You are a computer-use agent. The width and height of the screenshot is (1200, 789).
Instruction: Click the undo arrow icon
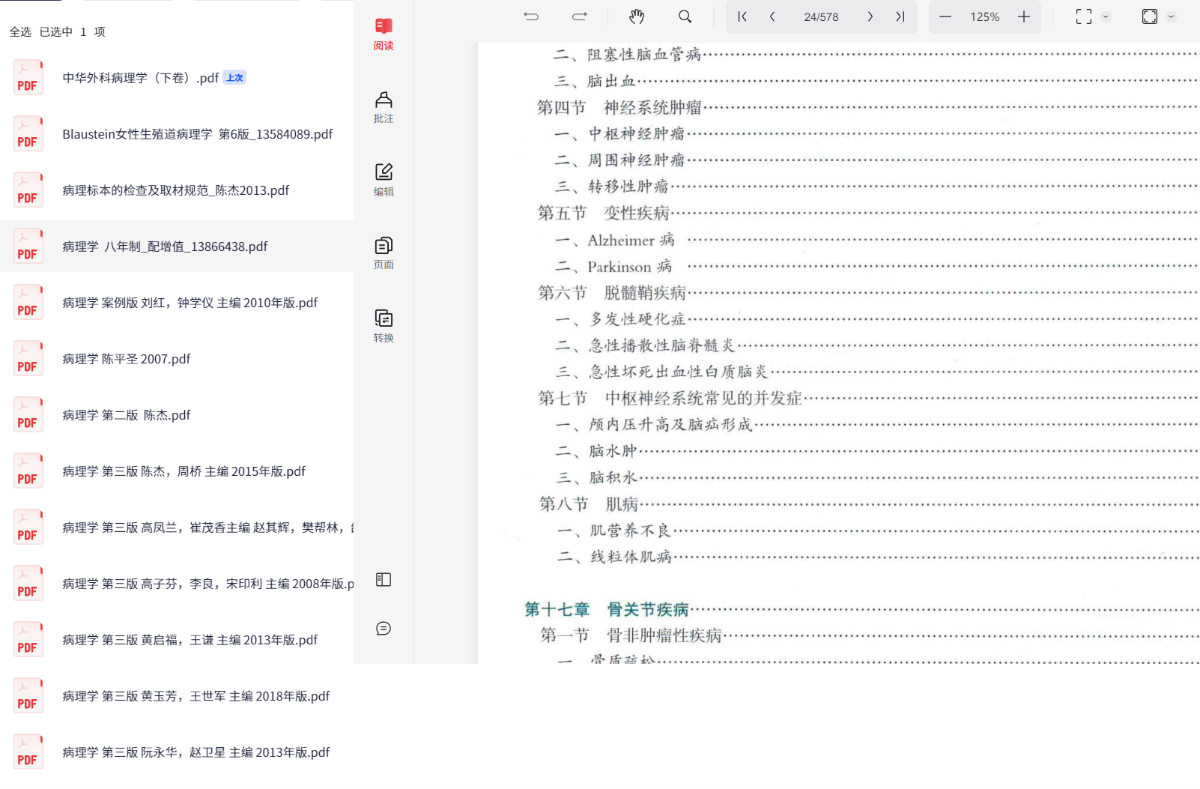coord(531,17)
